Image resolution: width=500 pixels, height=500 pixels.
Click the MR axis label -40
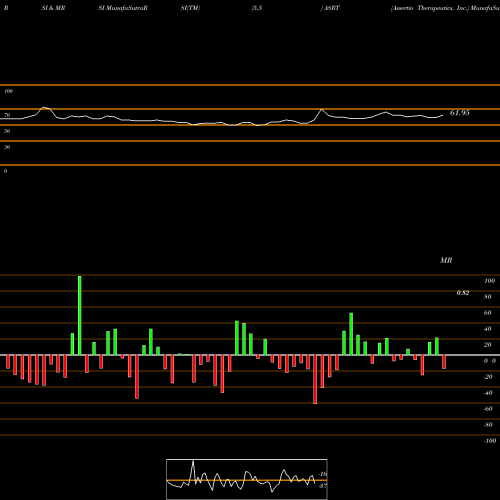[488, 393]
